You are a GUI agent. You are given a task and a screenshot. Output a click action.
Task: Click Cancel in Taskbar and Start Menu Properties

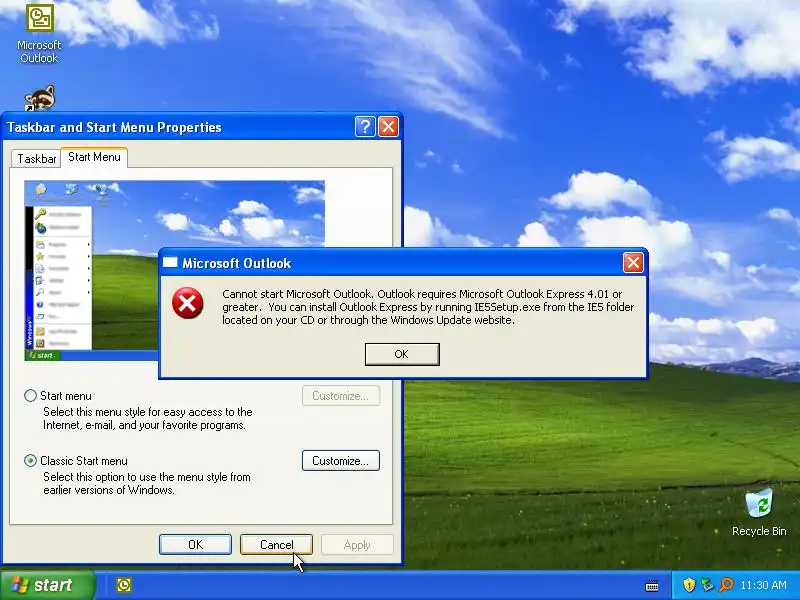pos(276,544)
